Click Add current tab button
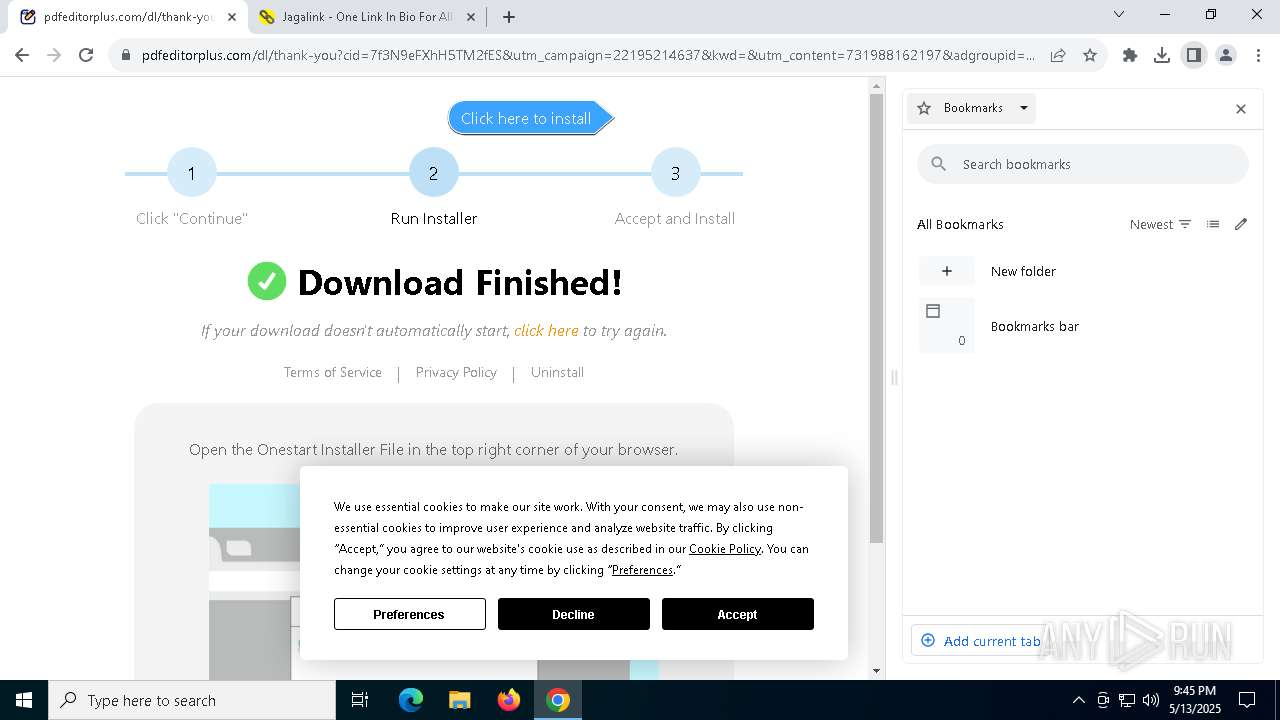 click(981, 641)
